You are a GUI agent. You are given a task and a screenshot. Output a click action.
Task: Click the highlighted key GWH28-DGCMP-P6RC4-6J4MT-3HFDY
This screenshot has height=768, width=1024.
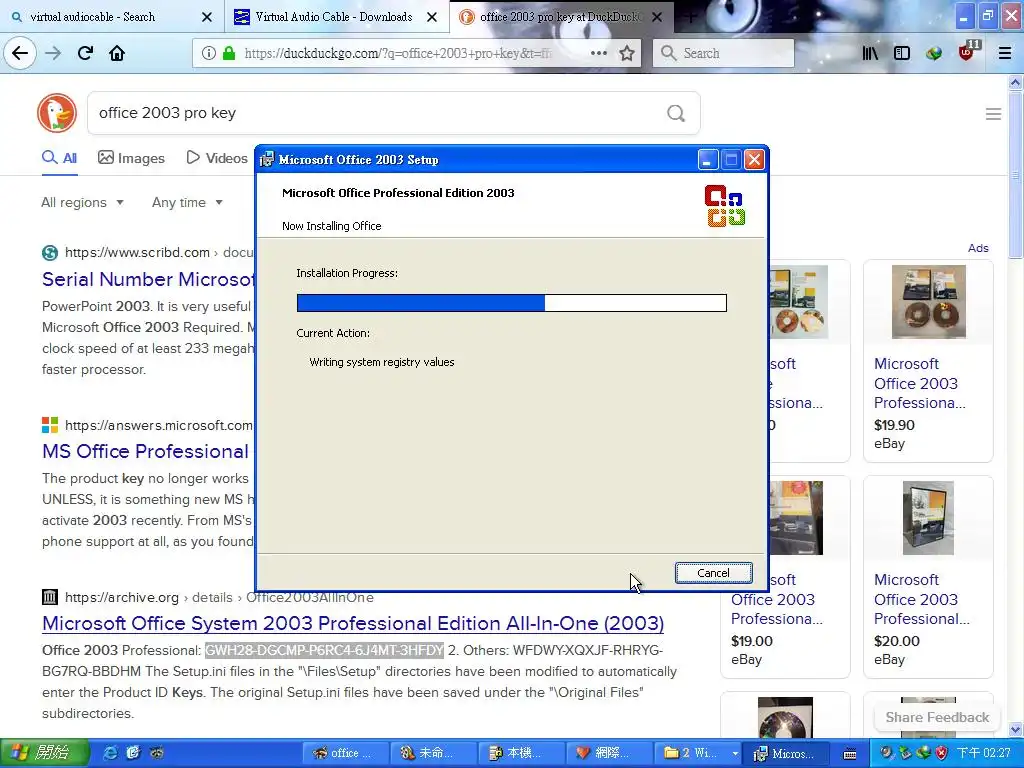pos(325,650)
